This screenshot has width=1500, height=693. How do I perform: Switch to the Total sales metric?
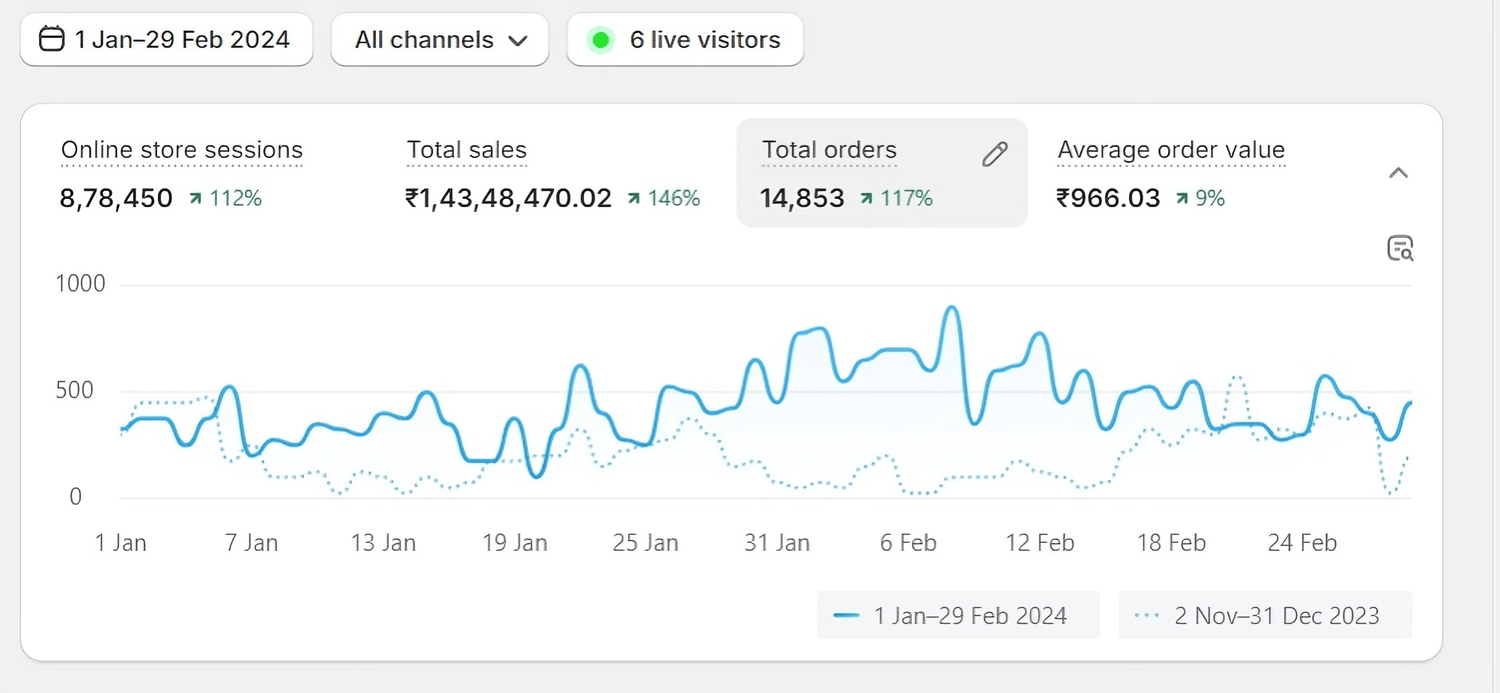coord(466,151)
